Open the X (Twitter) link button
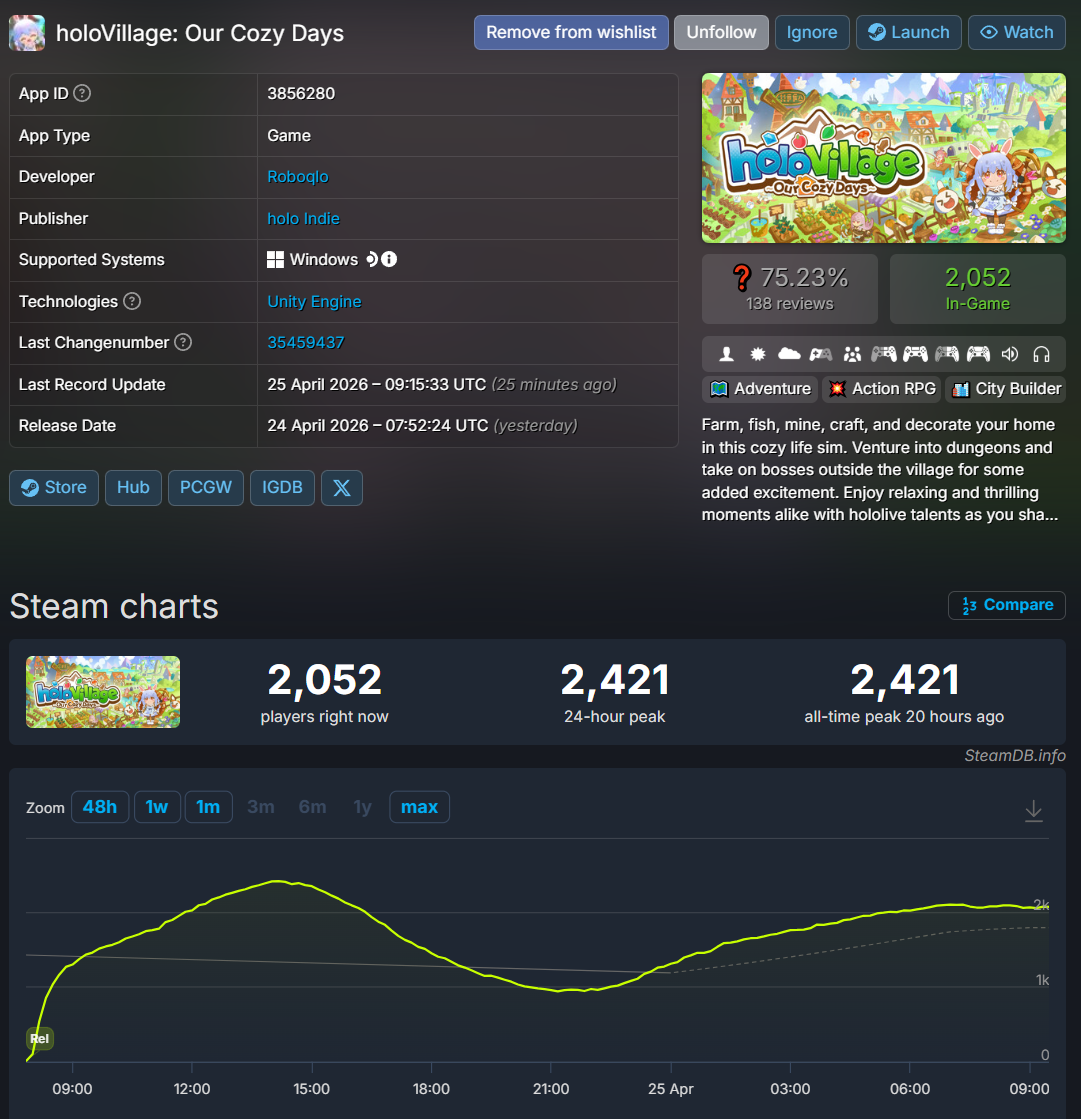 pos(342,488)
